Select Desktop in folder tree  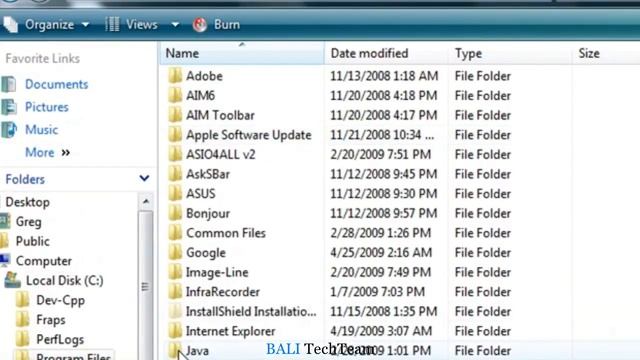pos(28,202)
